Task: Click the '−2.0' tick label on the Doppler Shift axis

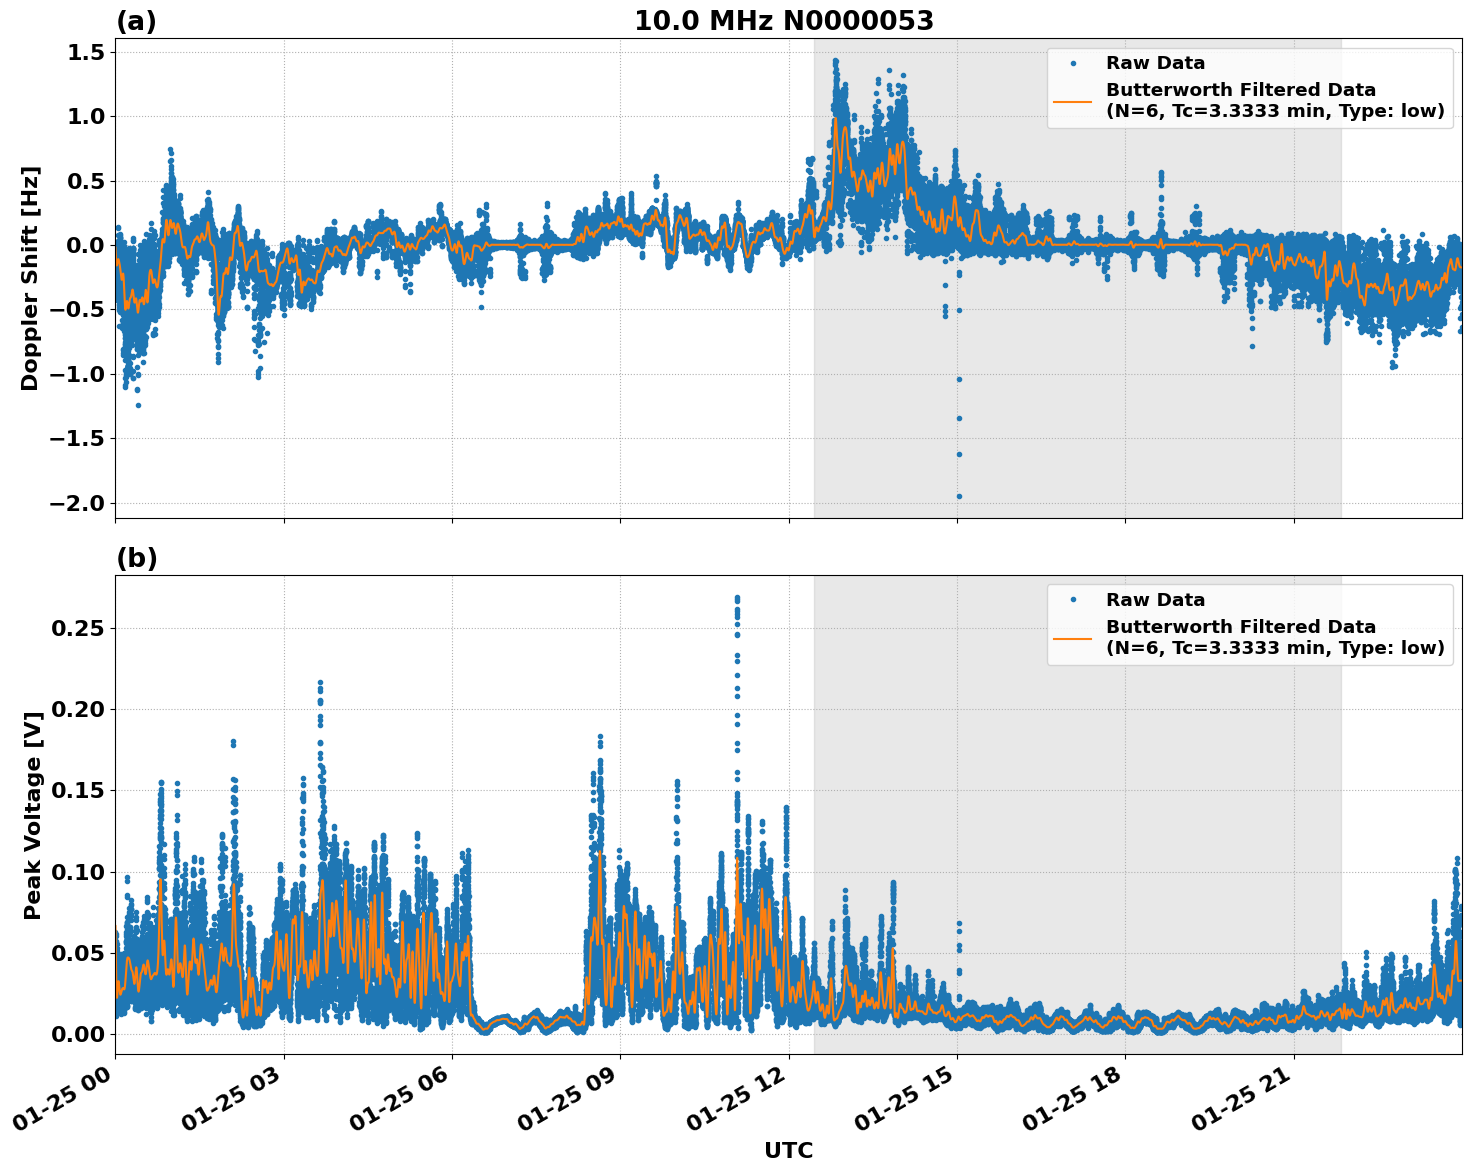Action: (x=76, y=502)
